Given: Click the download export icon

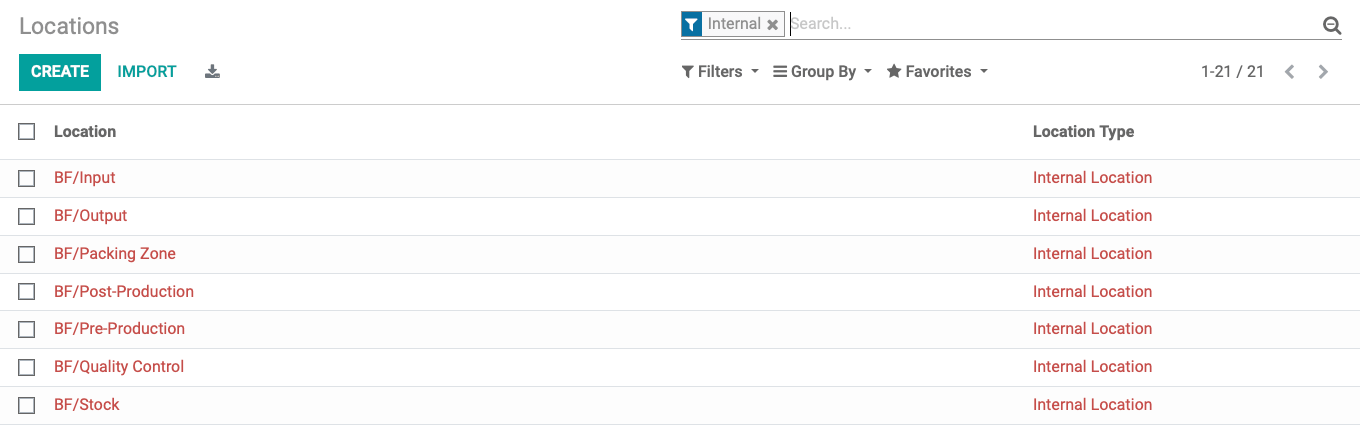Looking at the screenshot, I should click(x=212, y=72).
